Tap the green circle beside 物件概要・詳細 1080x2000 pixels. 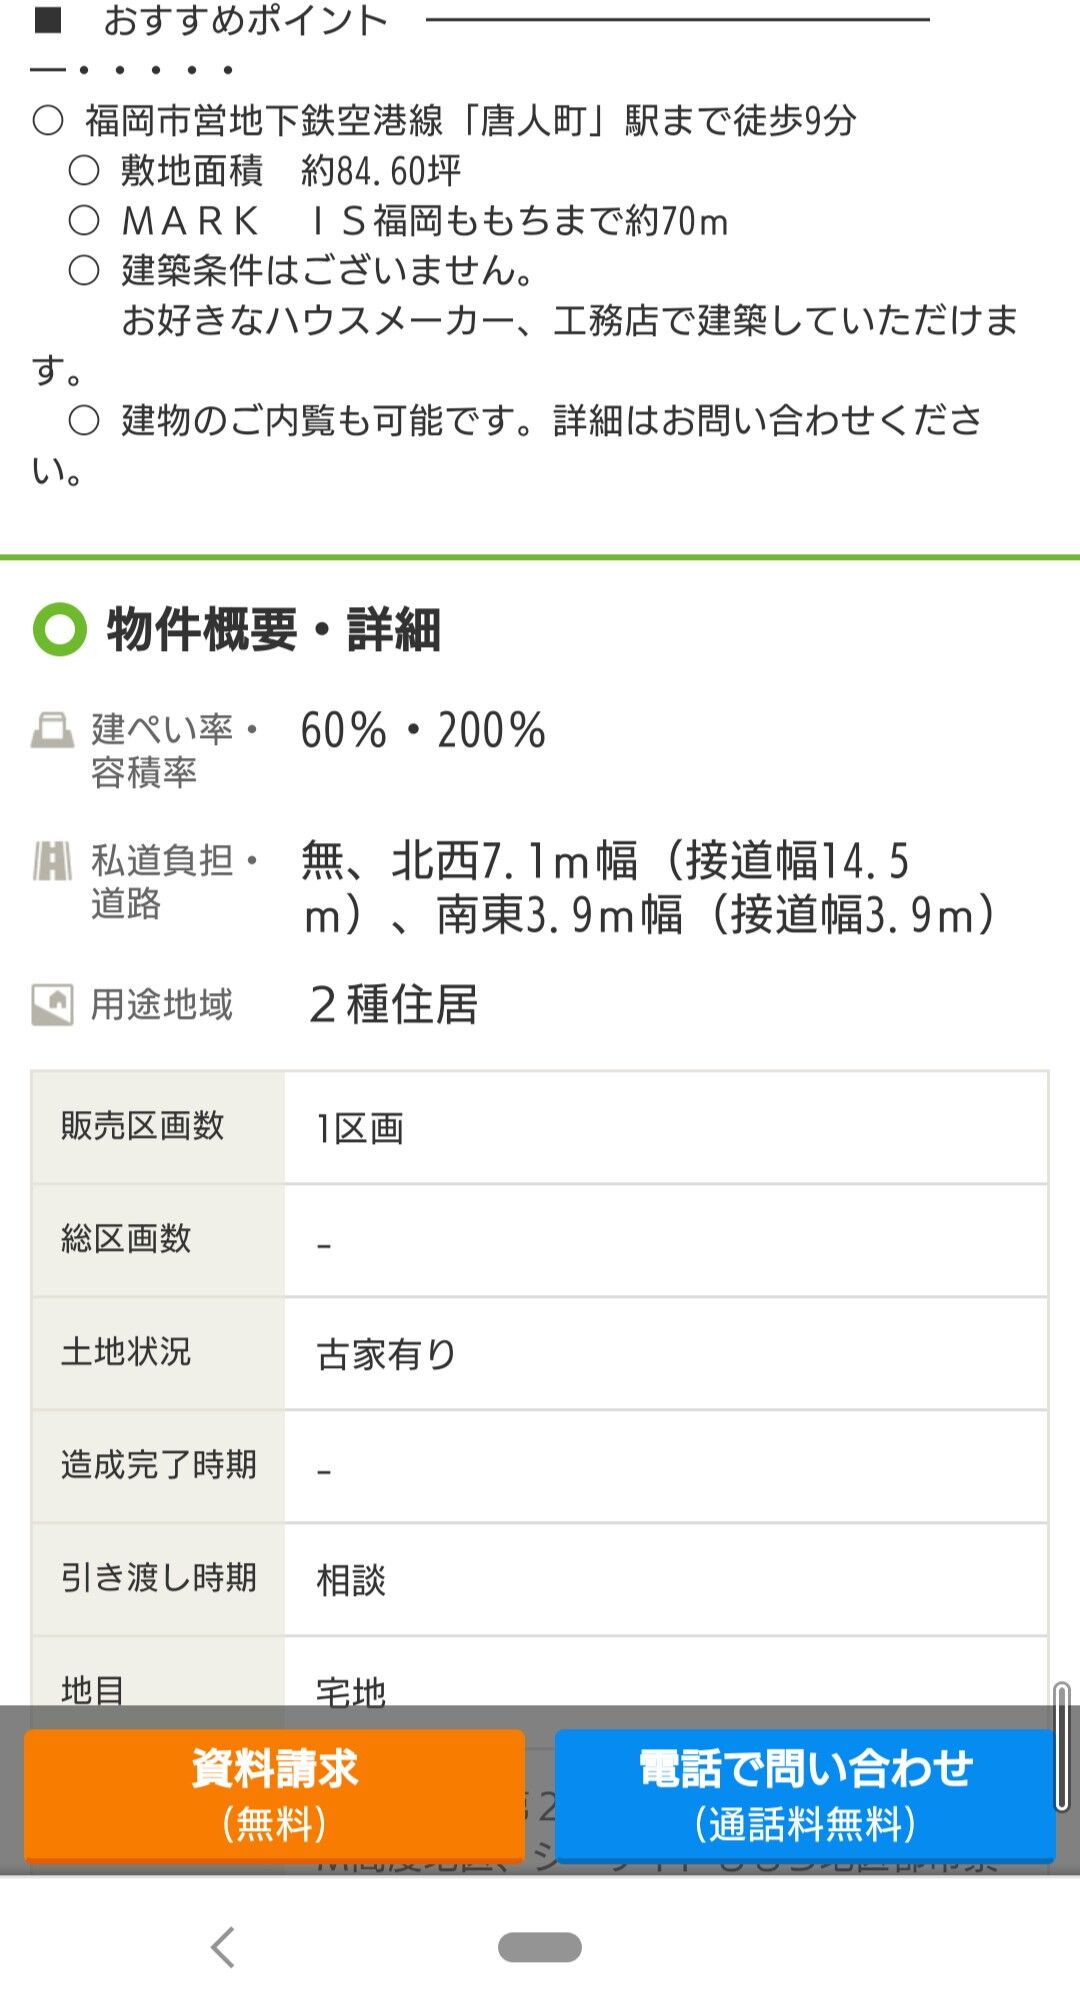60,630
